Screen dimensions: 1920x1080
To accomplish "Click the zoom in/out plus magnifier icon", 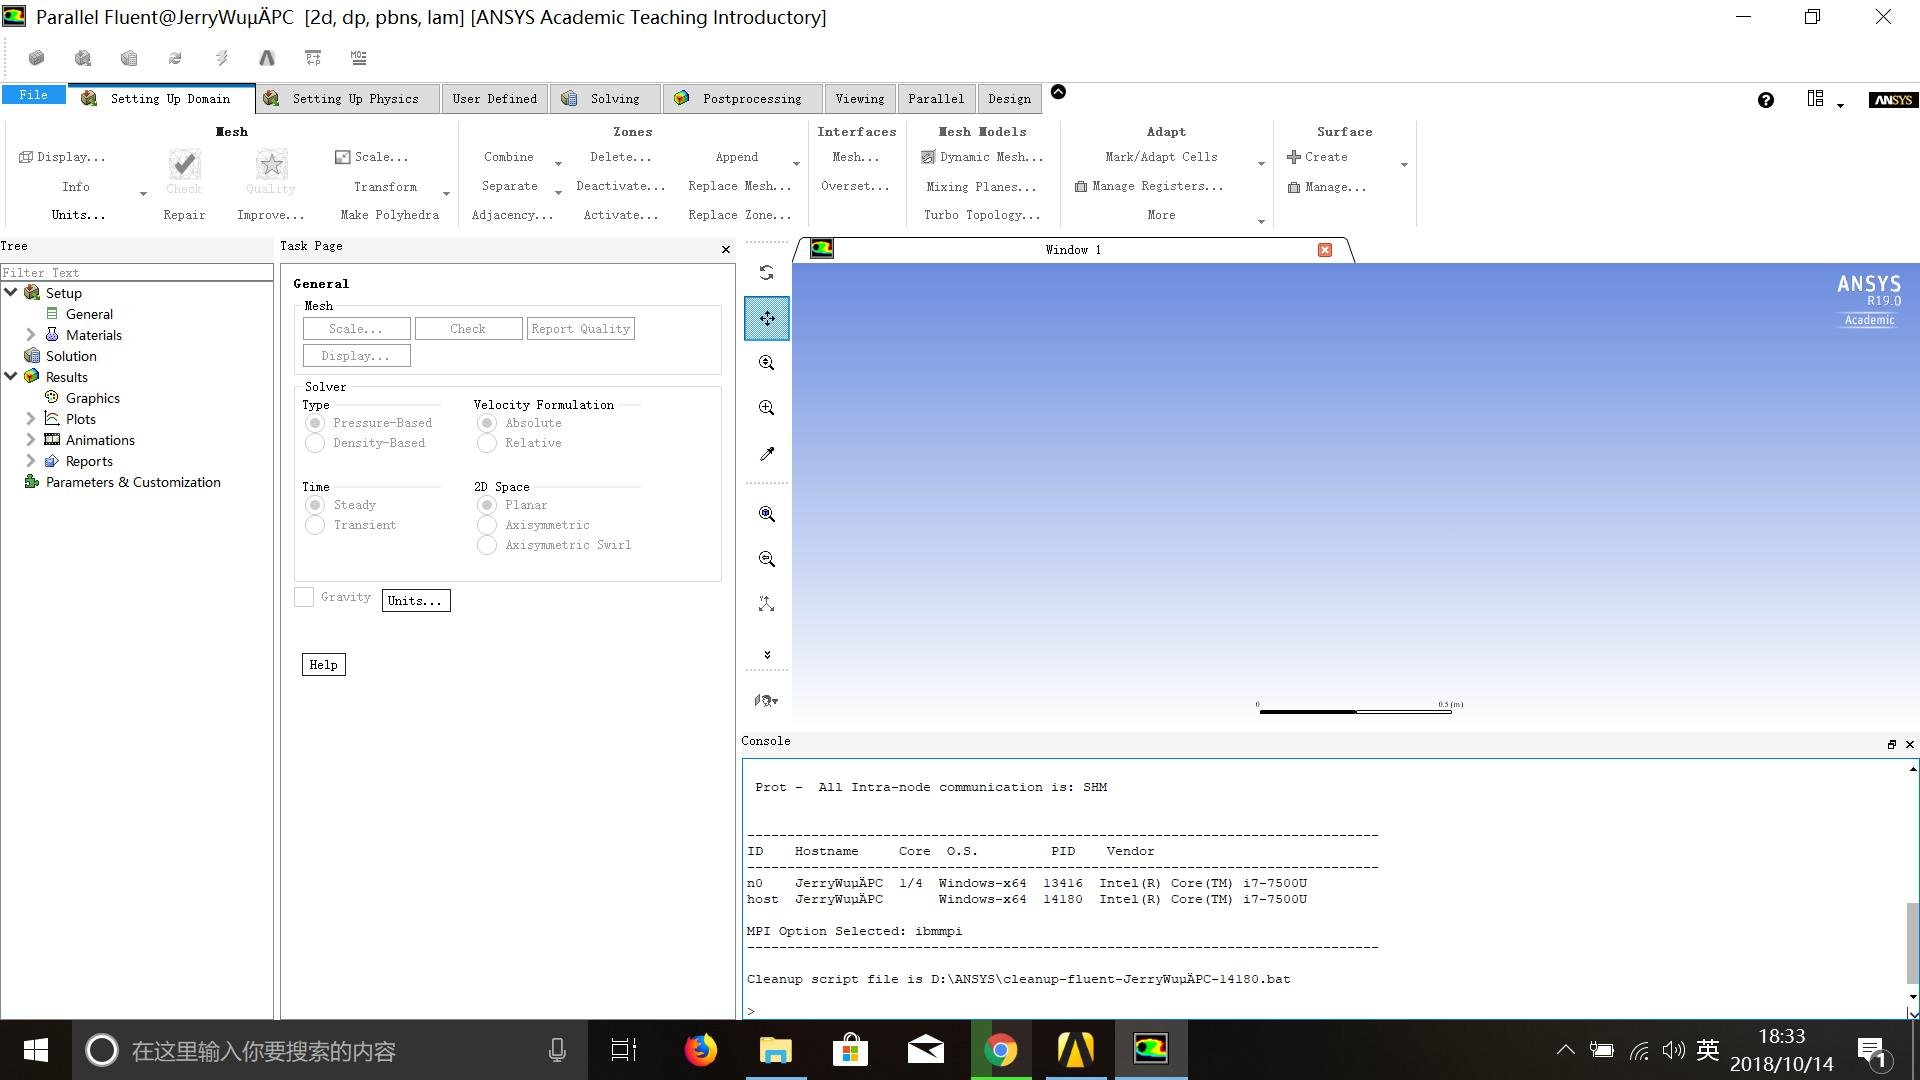I will [767, 408].
